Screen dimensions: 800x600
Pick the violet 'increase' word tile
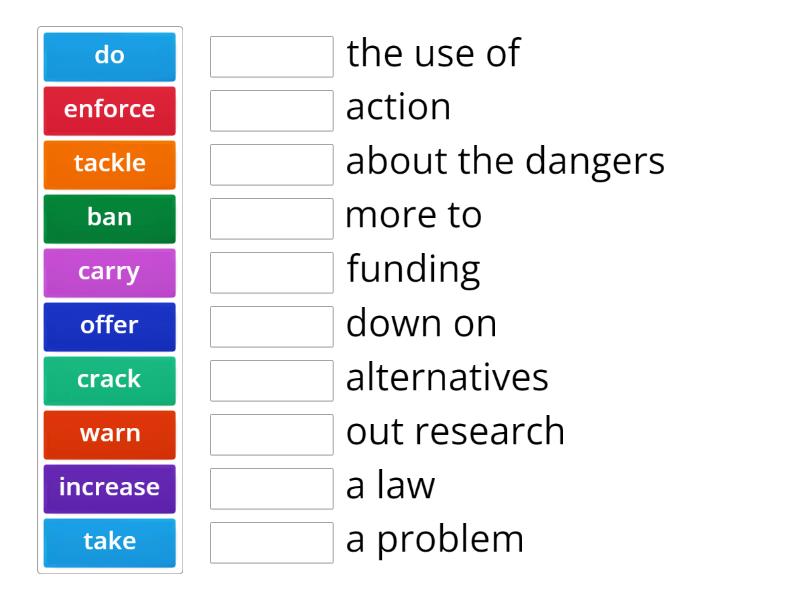(x=109, y=488)
